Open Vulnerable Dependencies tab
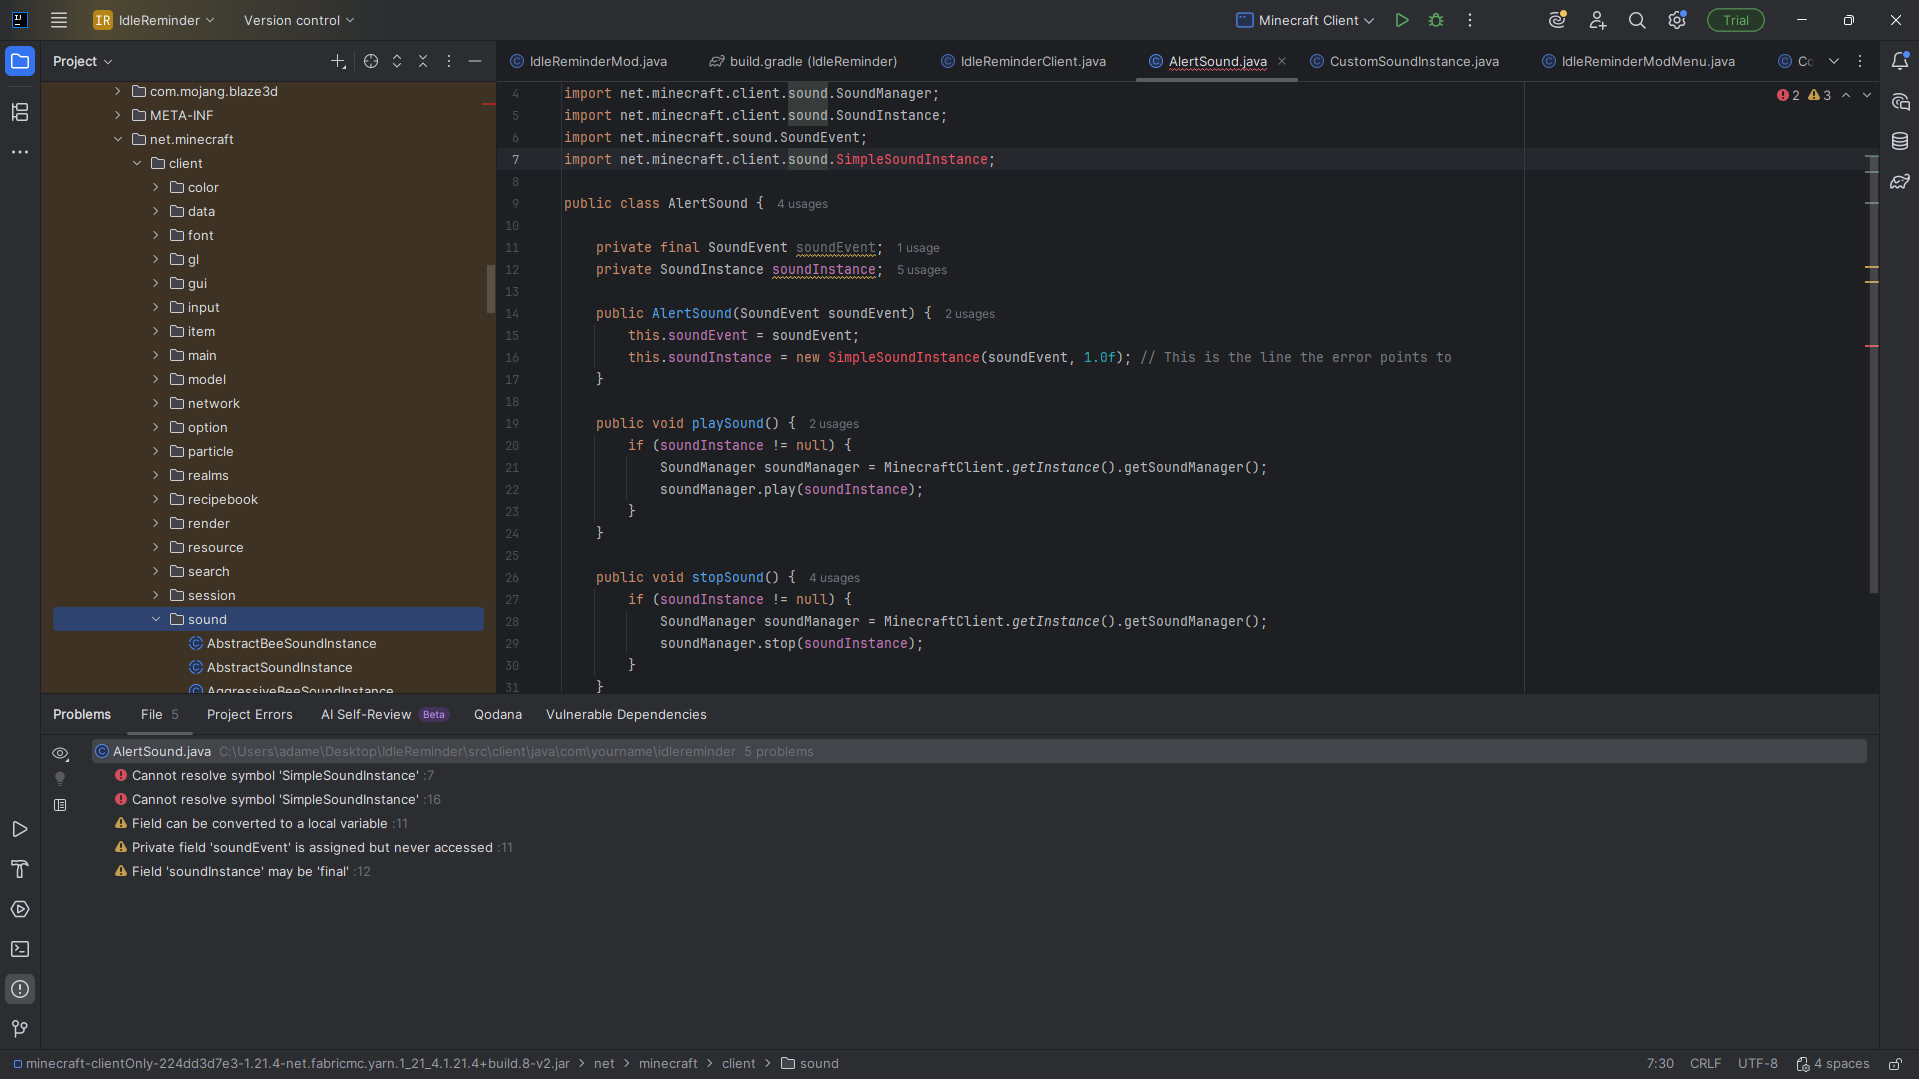 [626, 715]
